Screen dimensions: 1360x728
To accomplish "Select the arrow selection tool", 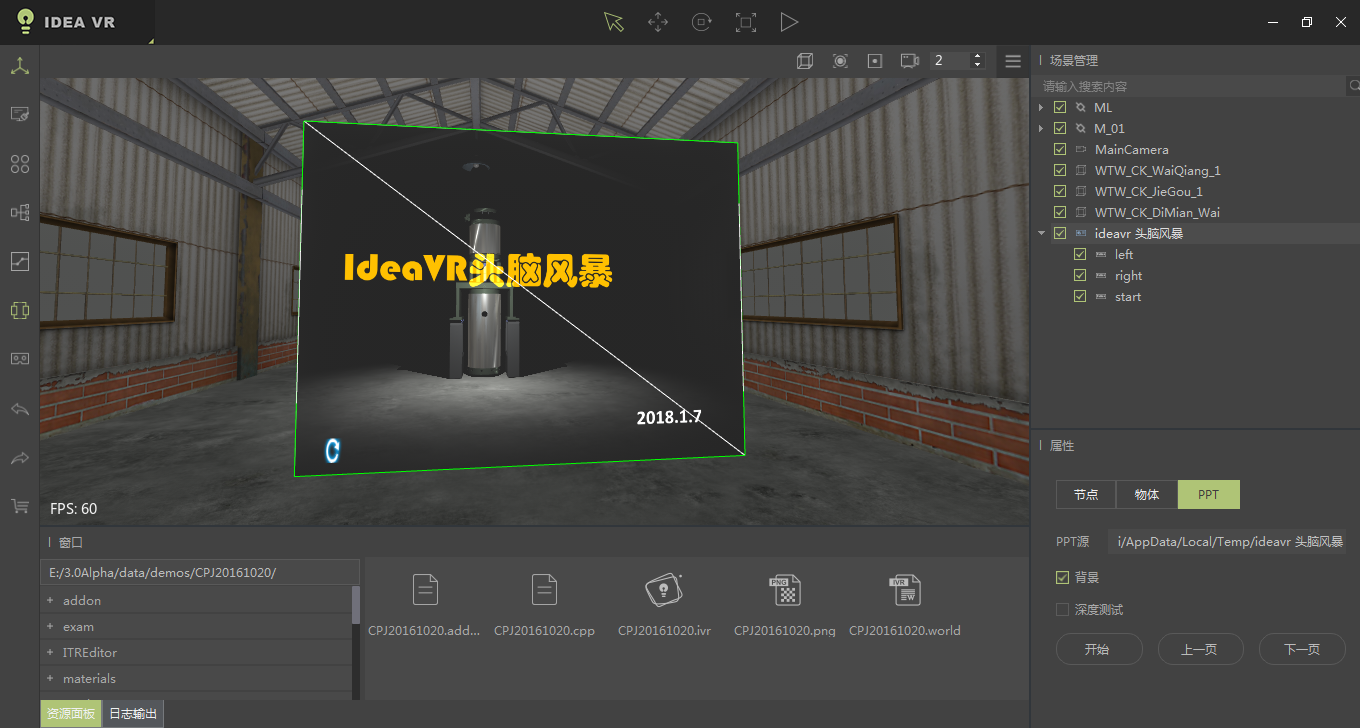I will click(x=613, y=21).
